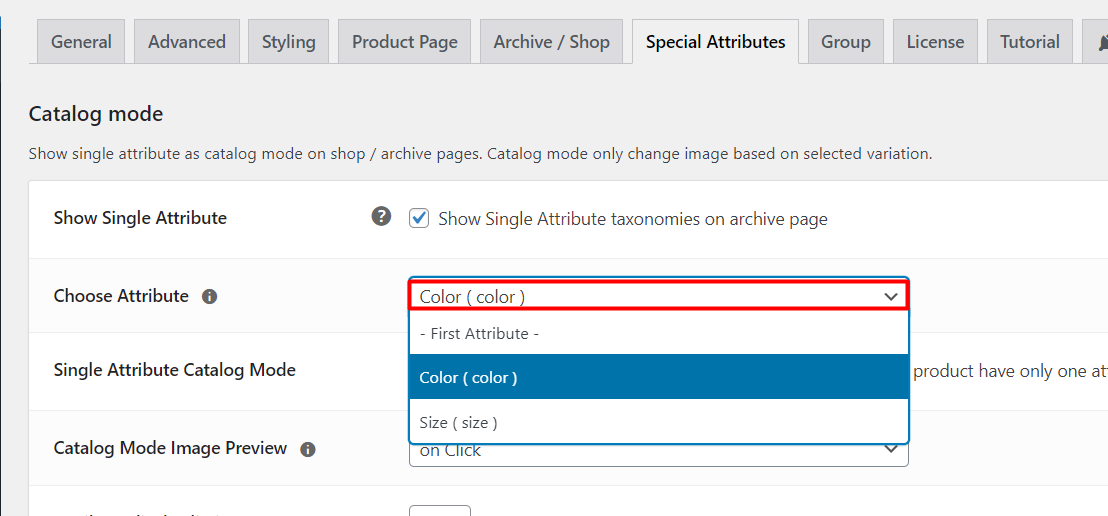Screen dimensions: 1108x516
Task: Open the partially visible icon tab after Tutorial
Action: [1095, 42]
